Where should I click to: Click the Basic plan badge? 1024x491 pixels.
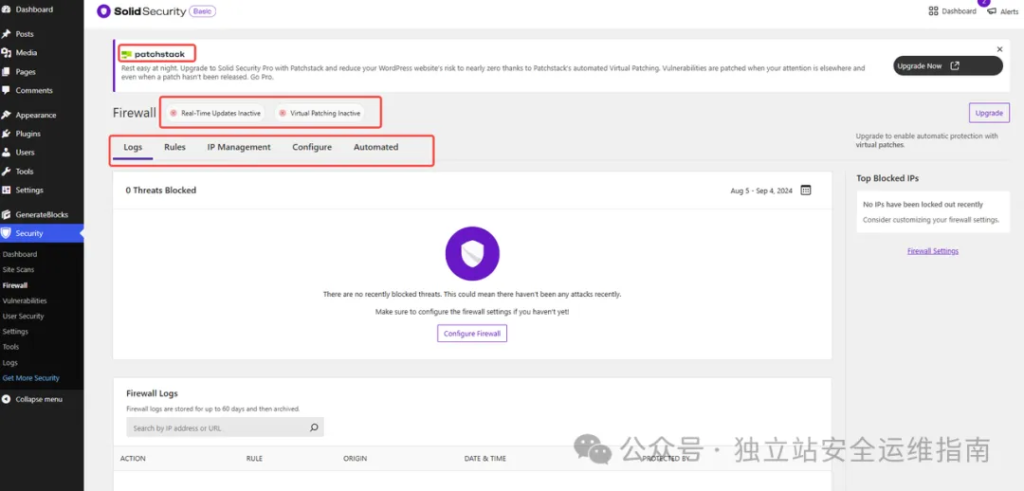pyautogui.click(x=202, y=11)
